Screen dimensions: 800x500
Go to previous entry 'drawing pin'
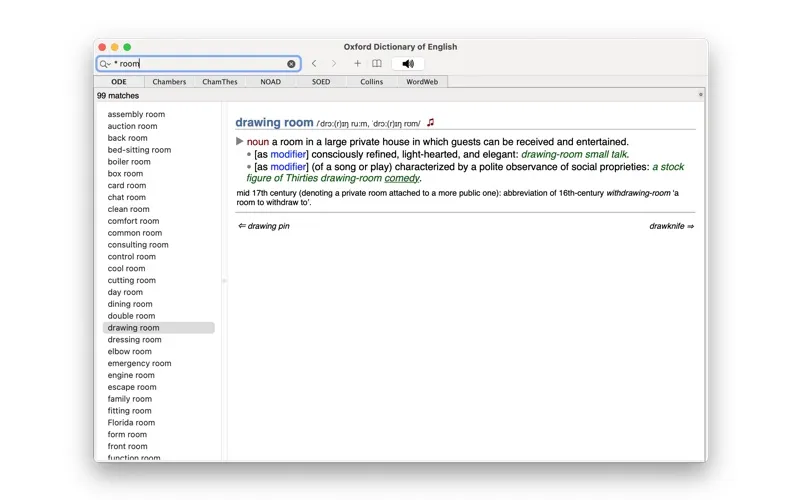(264, 226)
